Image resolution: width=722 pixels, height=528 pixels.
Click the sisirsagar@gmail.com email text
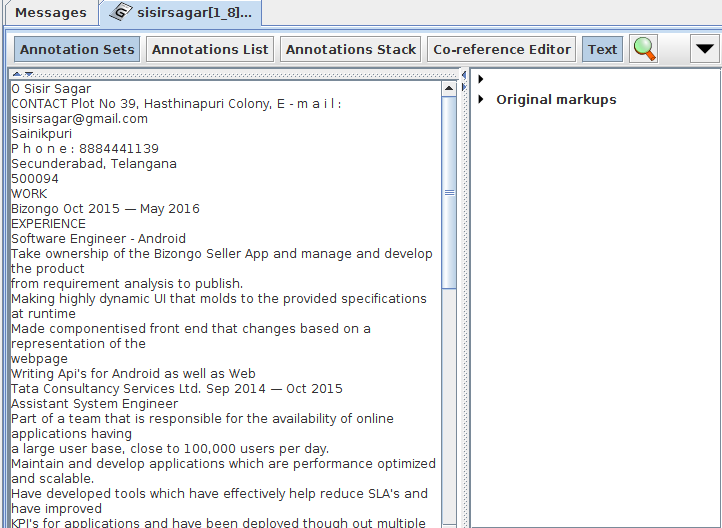79,119
